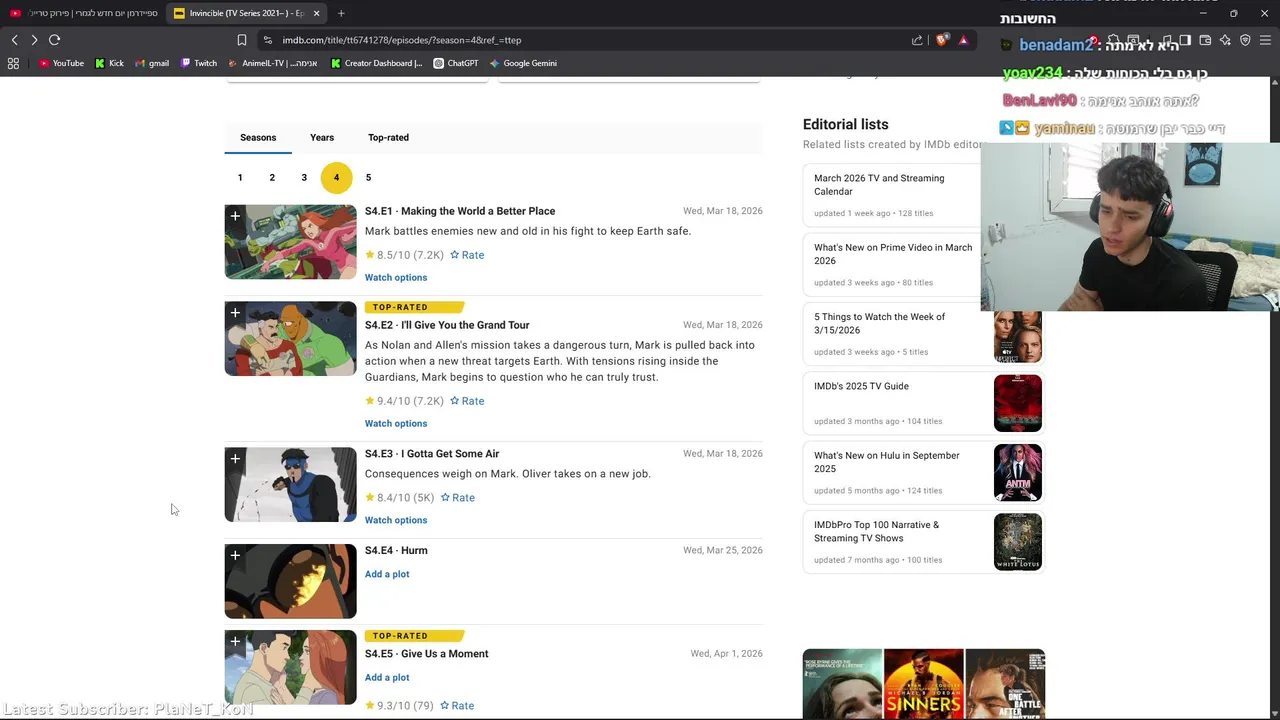Screen dimensions: 1280x720
Task: Open the Sinners poster image
Action: [924, 685]
